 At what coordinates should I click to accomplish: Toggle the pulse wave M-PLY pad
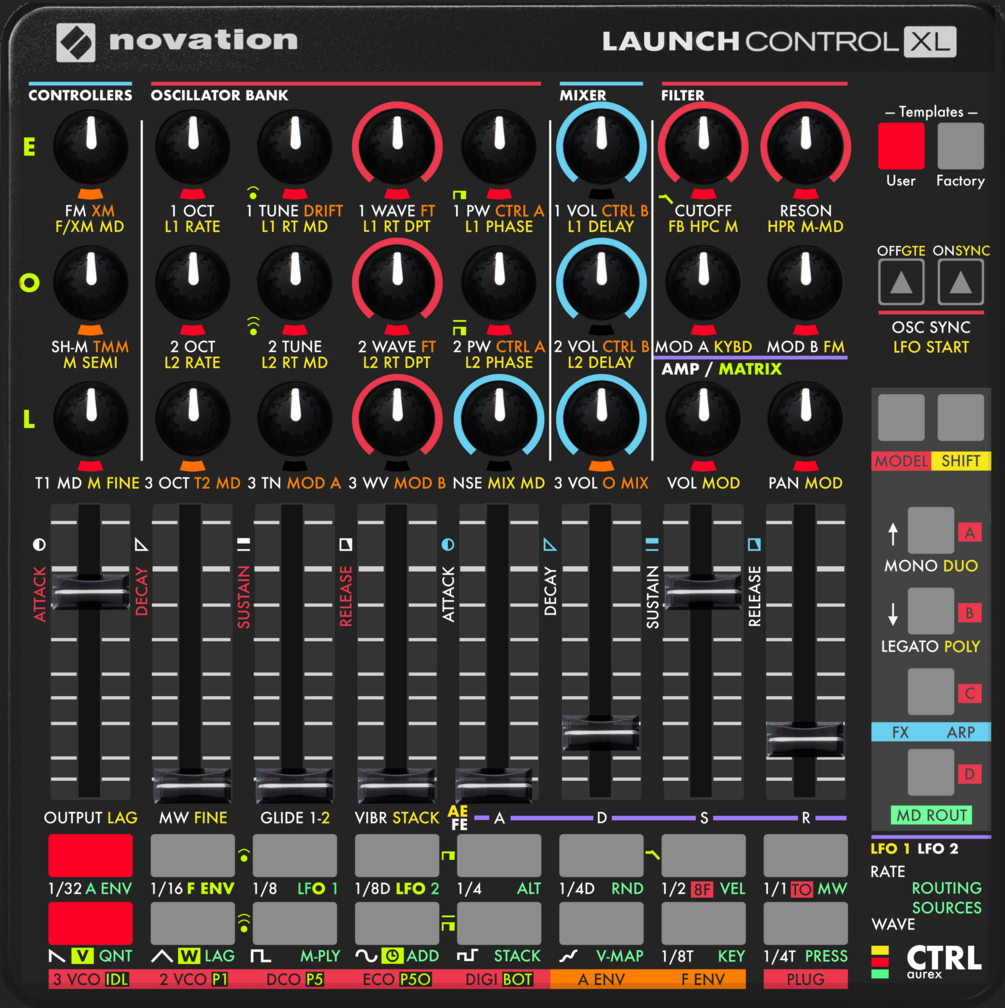(295, 923)
